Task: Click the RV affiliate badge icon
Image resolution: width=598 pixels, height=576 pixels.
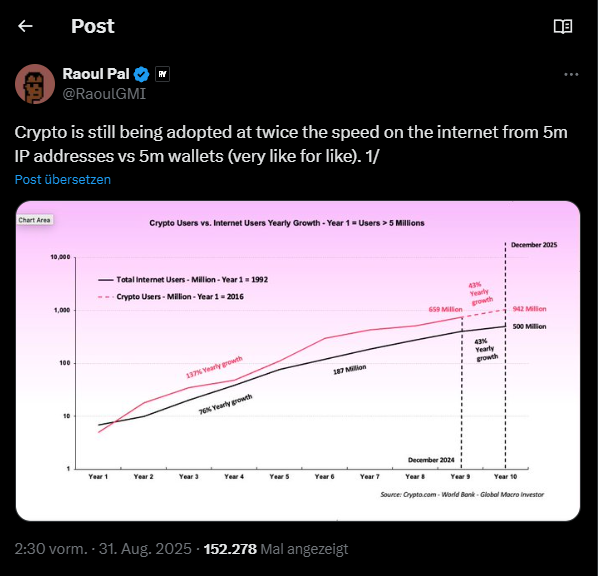Action: click(x=162, y=74)
